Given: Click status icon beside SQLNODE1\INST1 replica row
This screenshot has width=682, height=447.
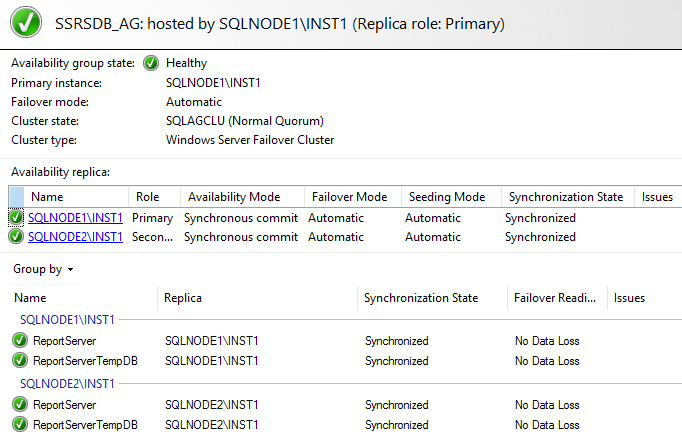Looking at the screenshot, I should [16, 217].
